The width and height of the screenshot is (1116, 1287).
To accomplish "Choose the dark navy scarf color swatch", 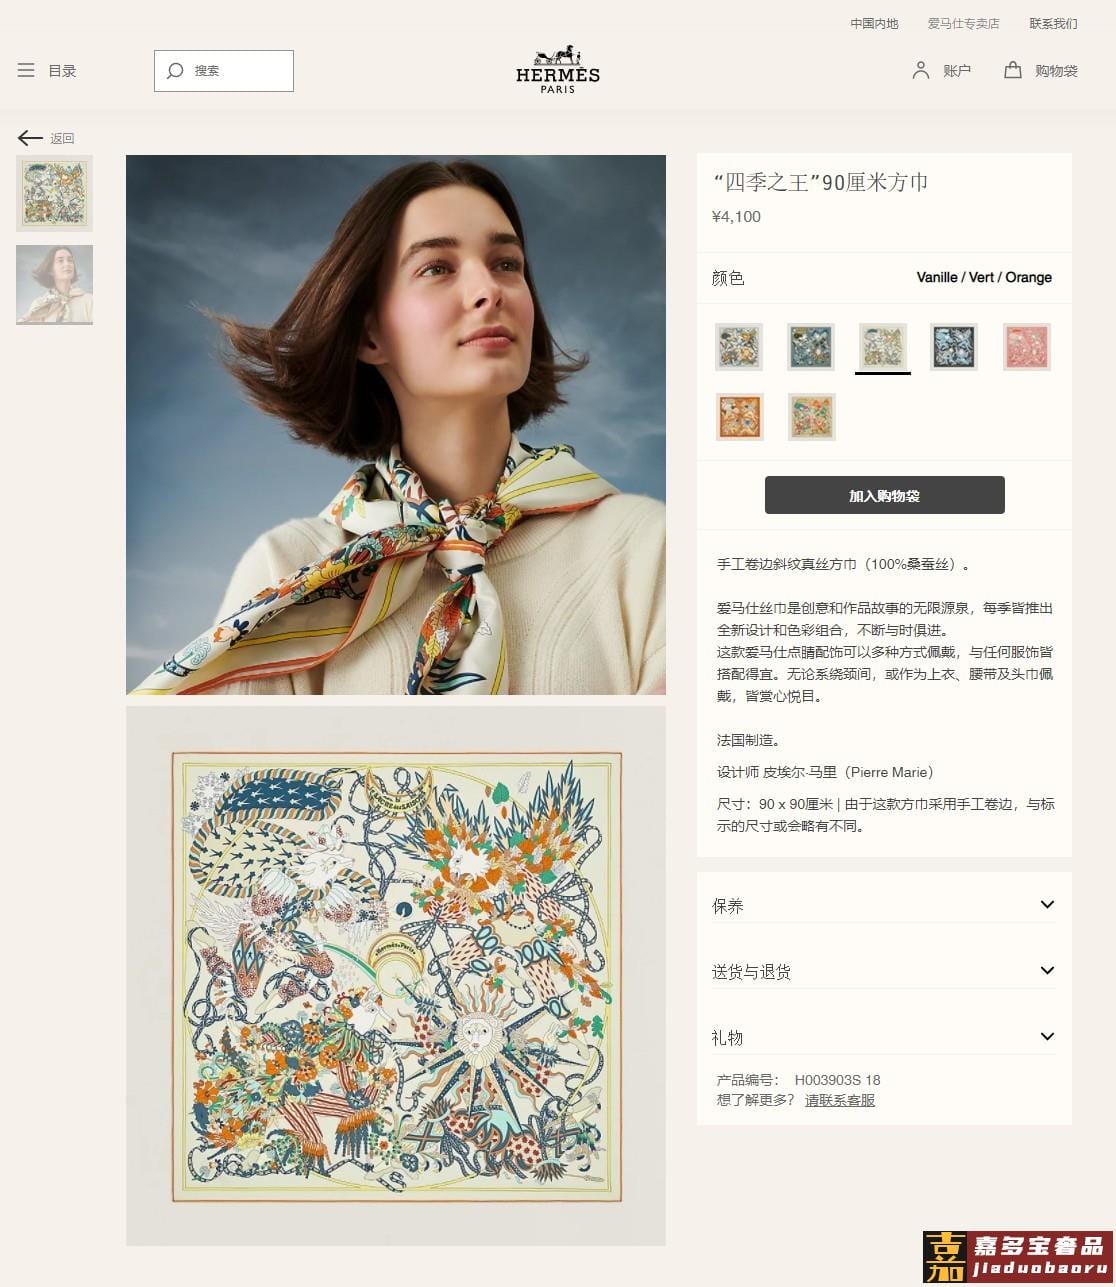I will point(954,347).
